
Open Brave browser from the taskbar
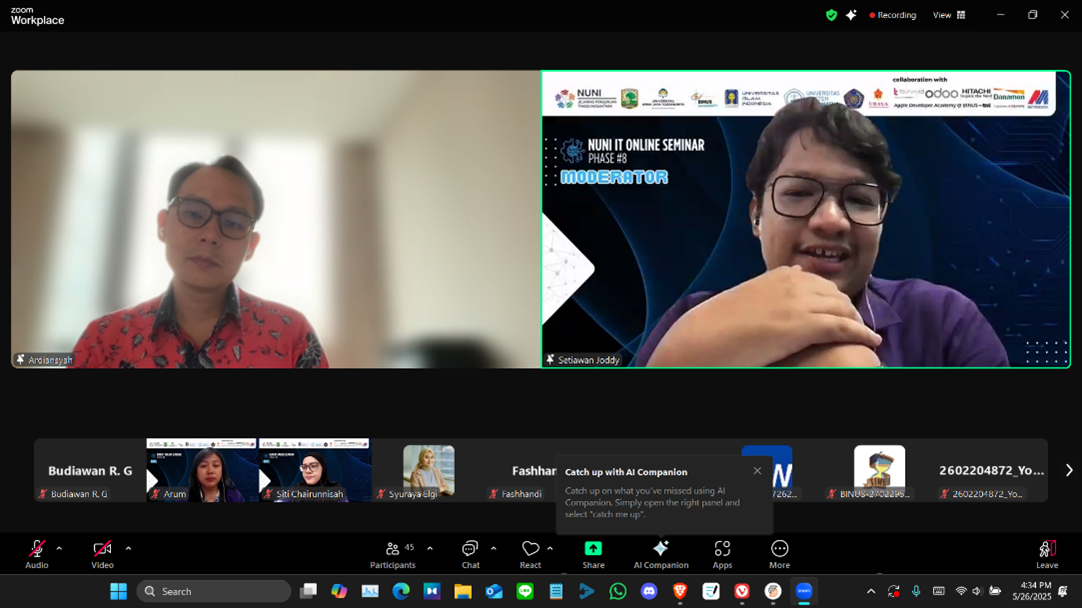pyautogui.click(x=680, y=591)
